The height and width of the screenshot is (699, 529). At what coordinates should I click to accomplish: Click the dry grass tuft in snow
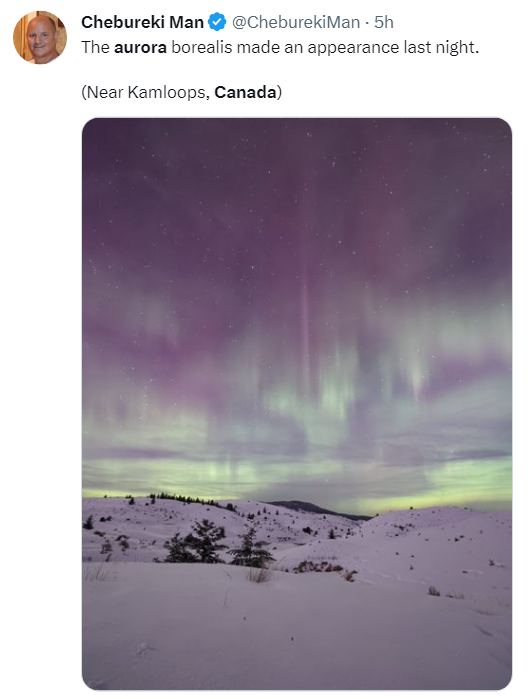click(258, 574)
